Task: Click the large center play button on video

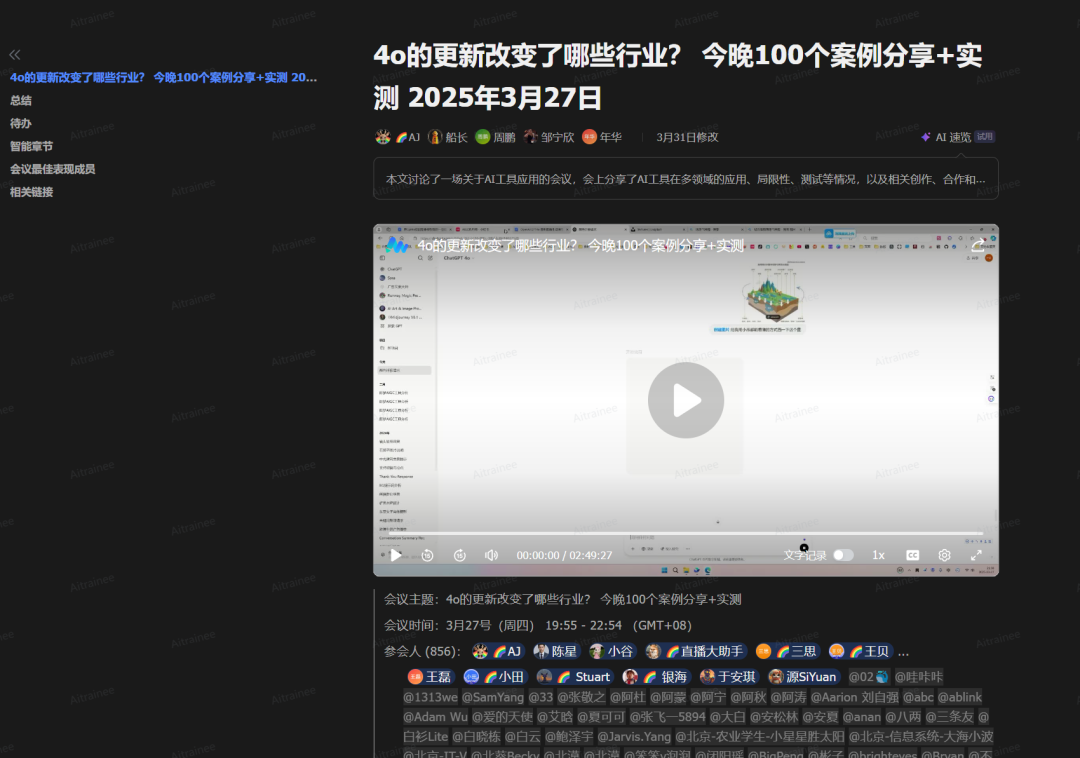Action: click(x=685, y=400)
